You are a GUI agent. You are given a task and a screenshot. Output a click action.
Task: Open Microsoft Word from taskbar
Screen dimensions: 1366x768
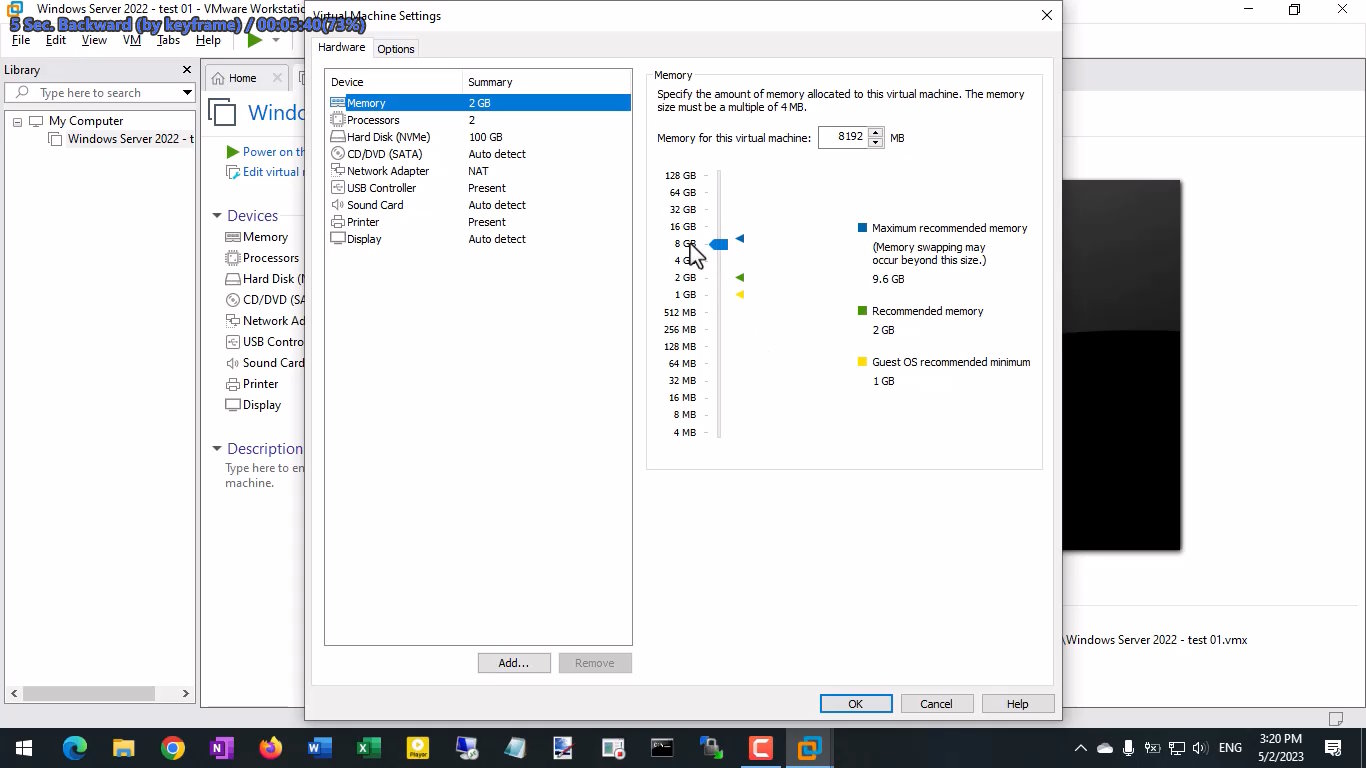[319, 747]
